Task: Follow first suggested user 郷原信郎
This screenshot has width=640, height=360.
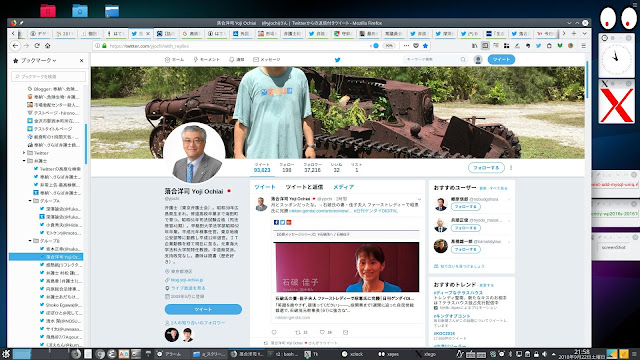Action: point(466,207)
